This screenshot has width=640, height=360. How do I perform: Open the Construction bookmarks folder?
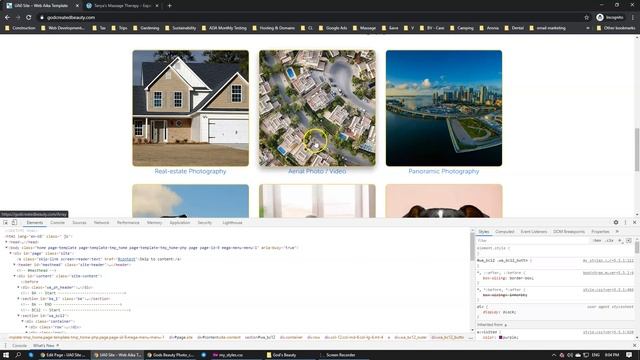click(20, 28)
